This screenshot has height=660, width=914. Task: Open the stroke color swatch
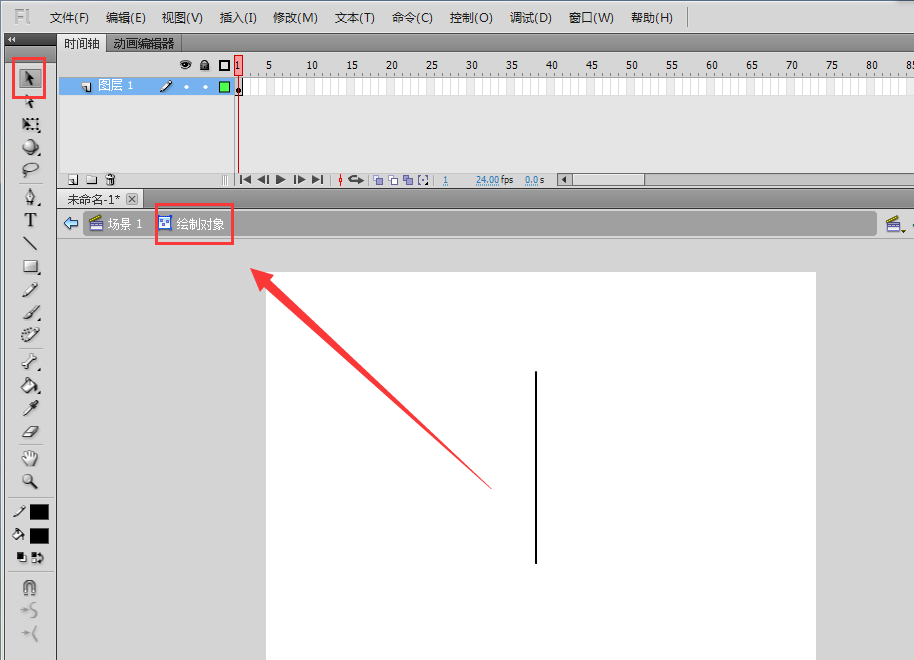pyautogui.click(x=39, y=512)
